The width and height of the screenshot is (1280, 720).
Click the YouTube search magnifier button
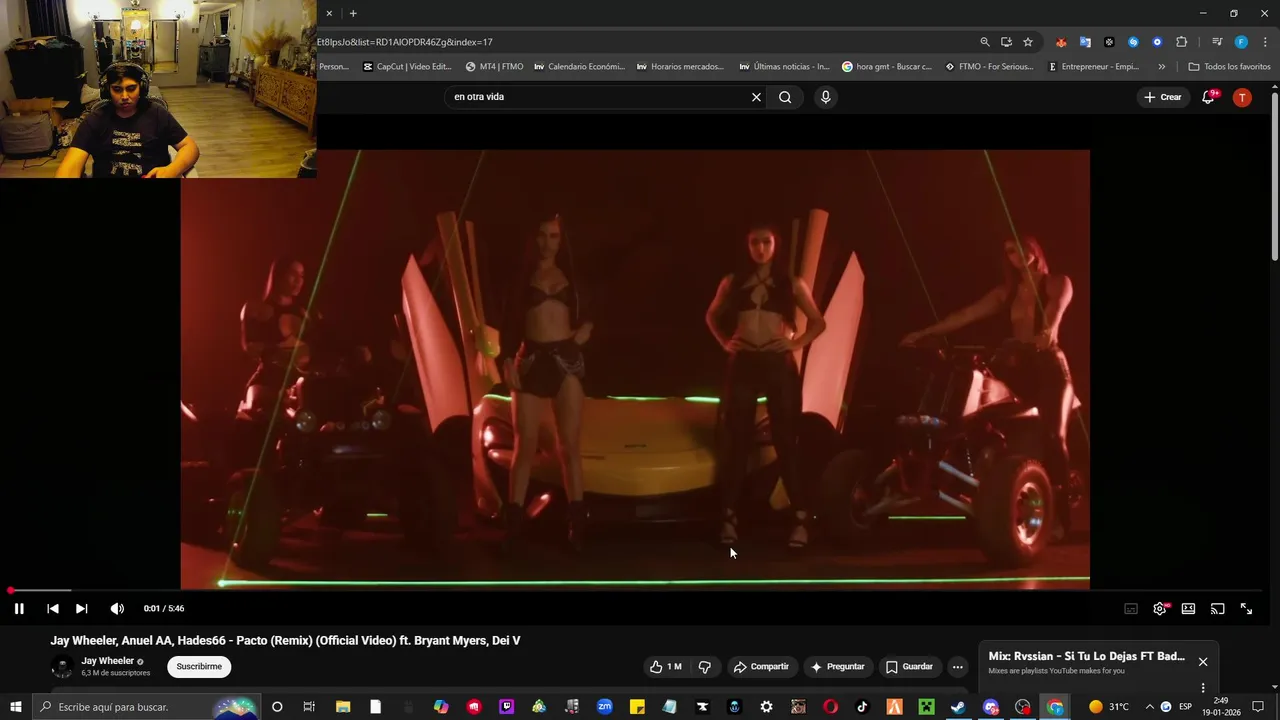pyautogui.click(x=785, y=97)
